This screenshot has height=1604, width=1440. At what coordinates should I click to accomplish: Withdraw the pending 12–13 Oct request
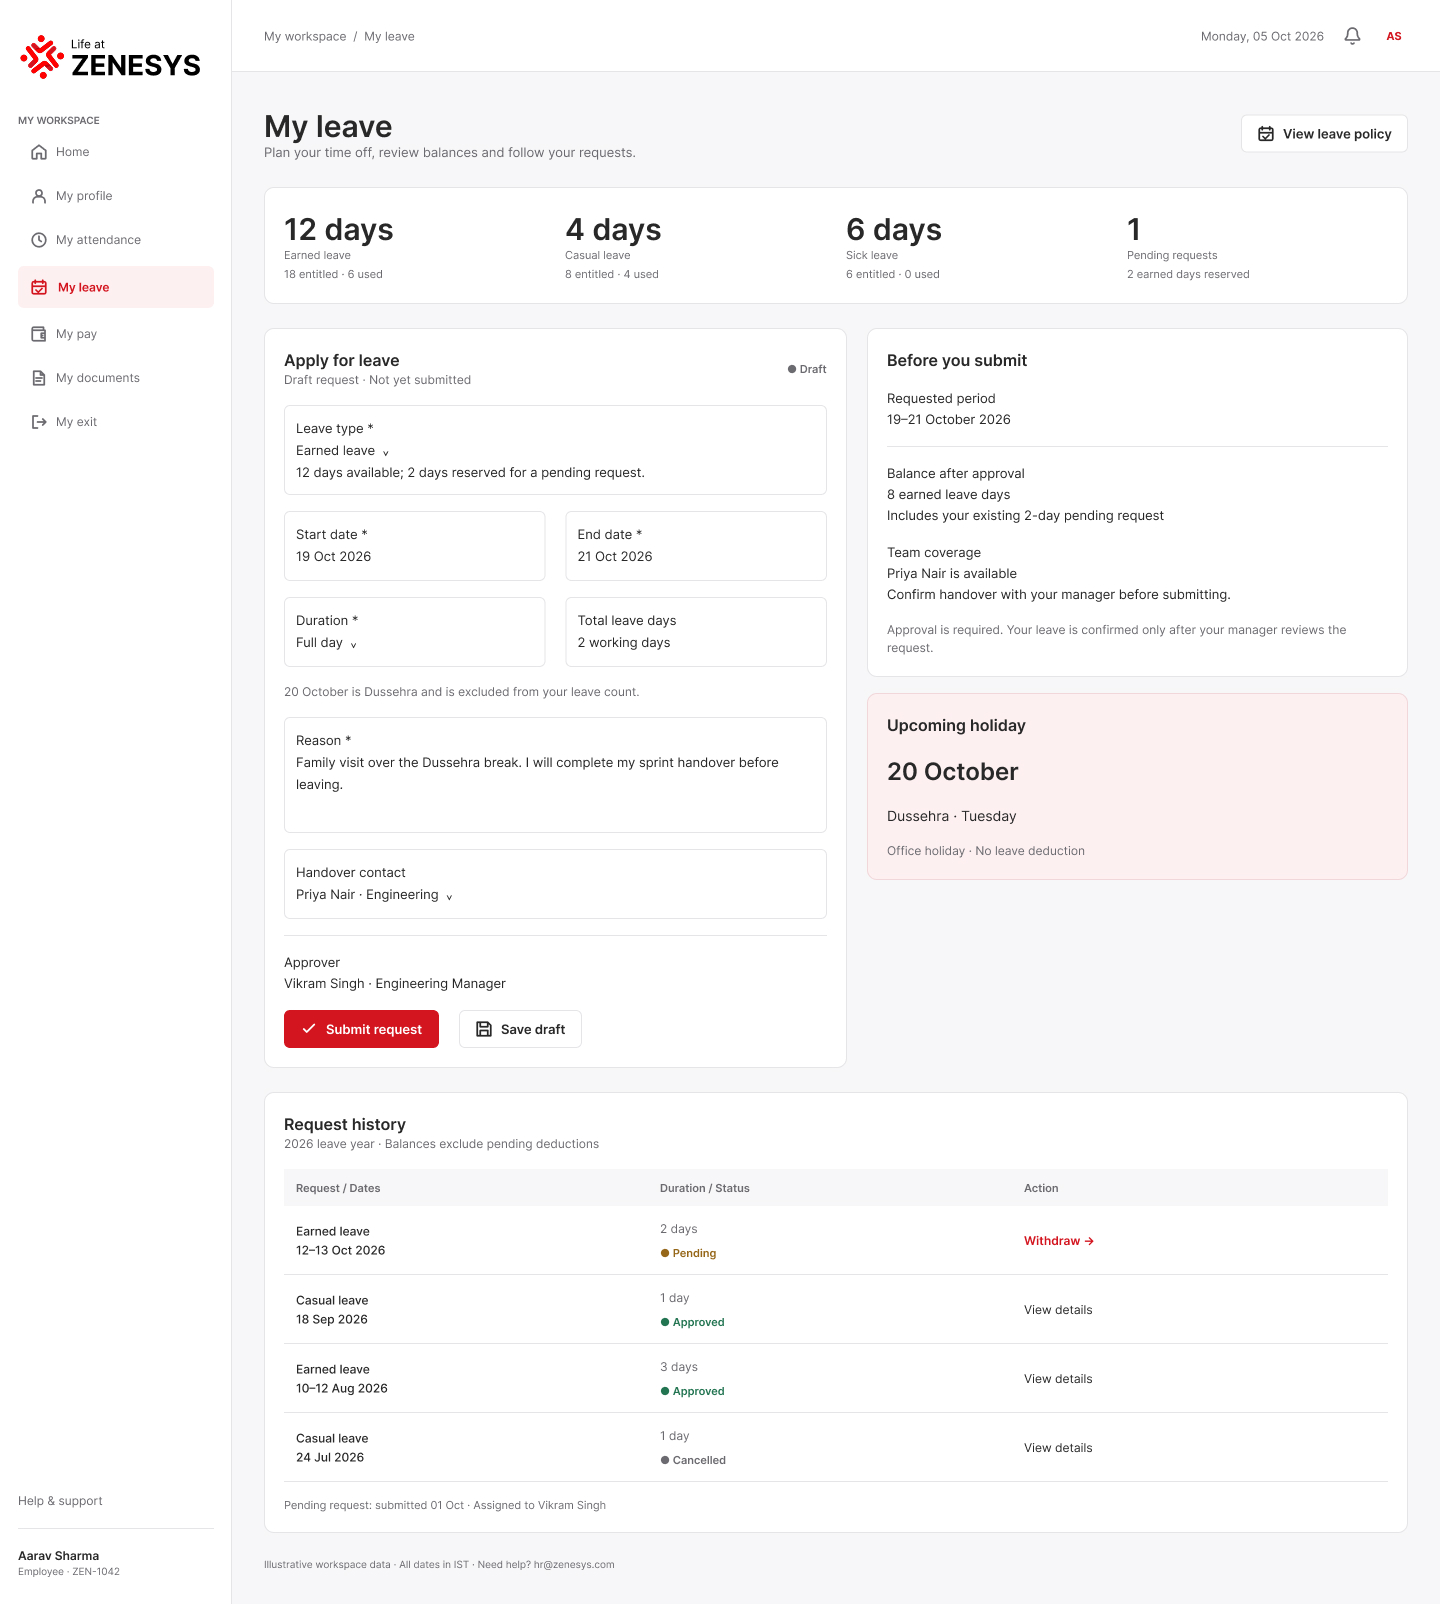tap(1059, 1241)
